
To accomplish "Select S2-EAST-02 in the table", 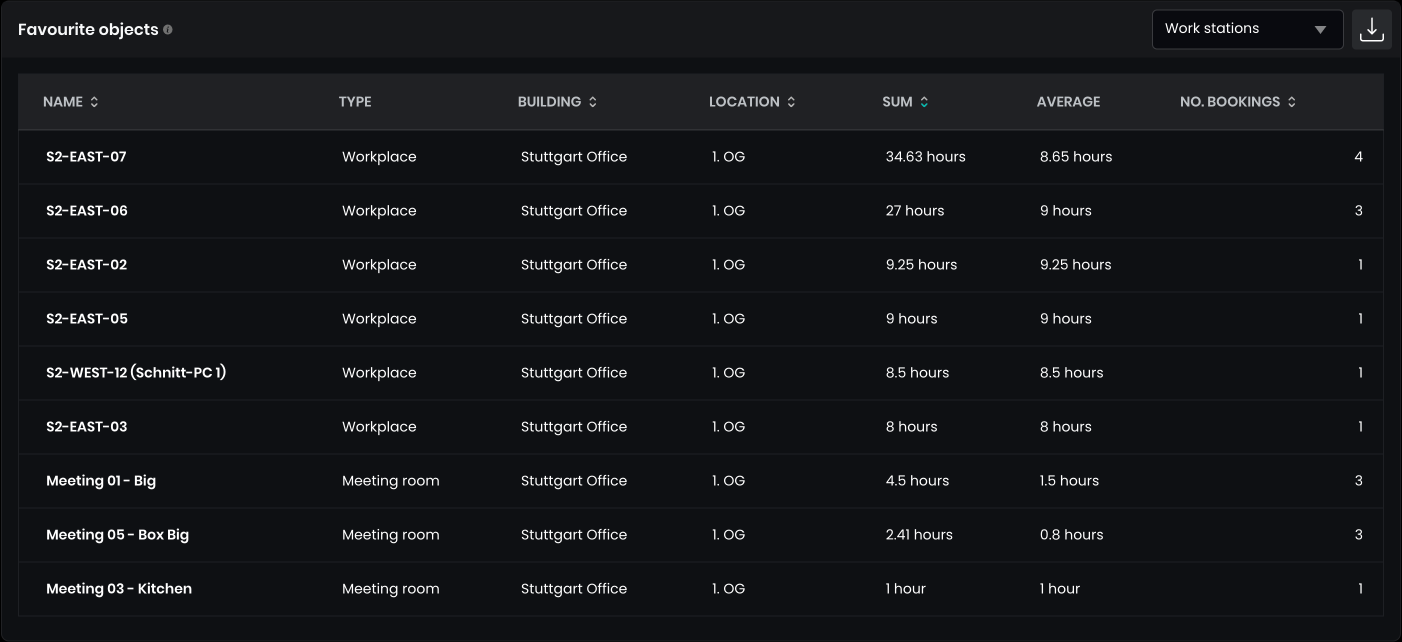I will 87,265.
